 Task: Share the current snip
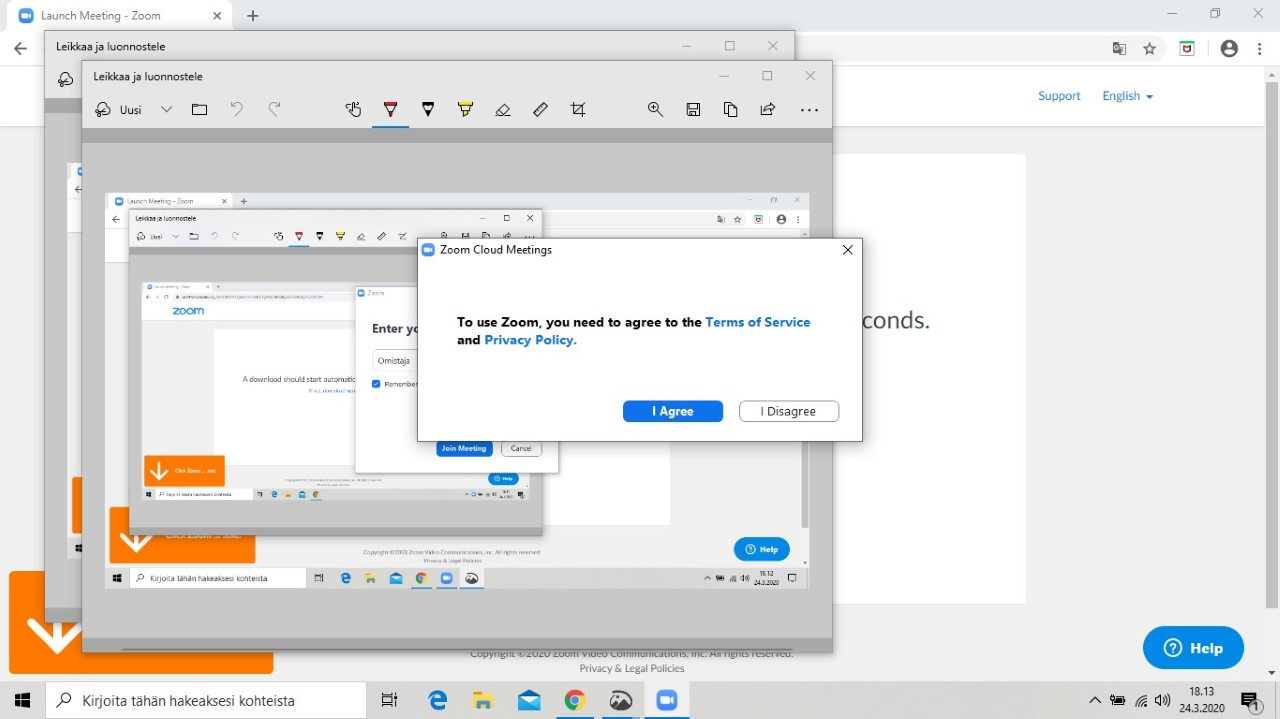point(768,110)
